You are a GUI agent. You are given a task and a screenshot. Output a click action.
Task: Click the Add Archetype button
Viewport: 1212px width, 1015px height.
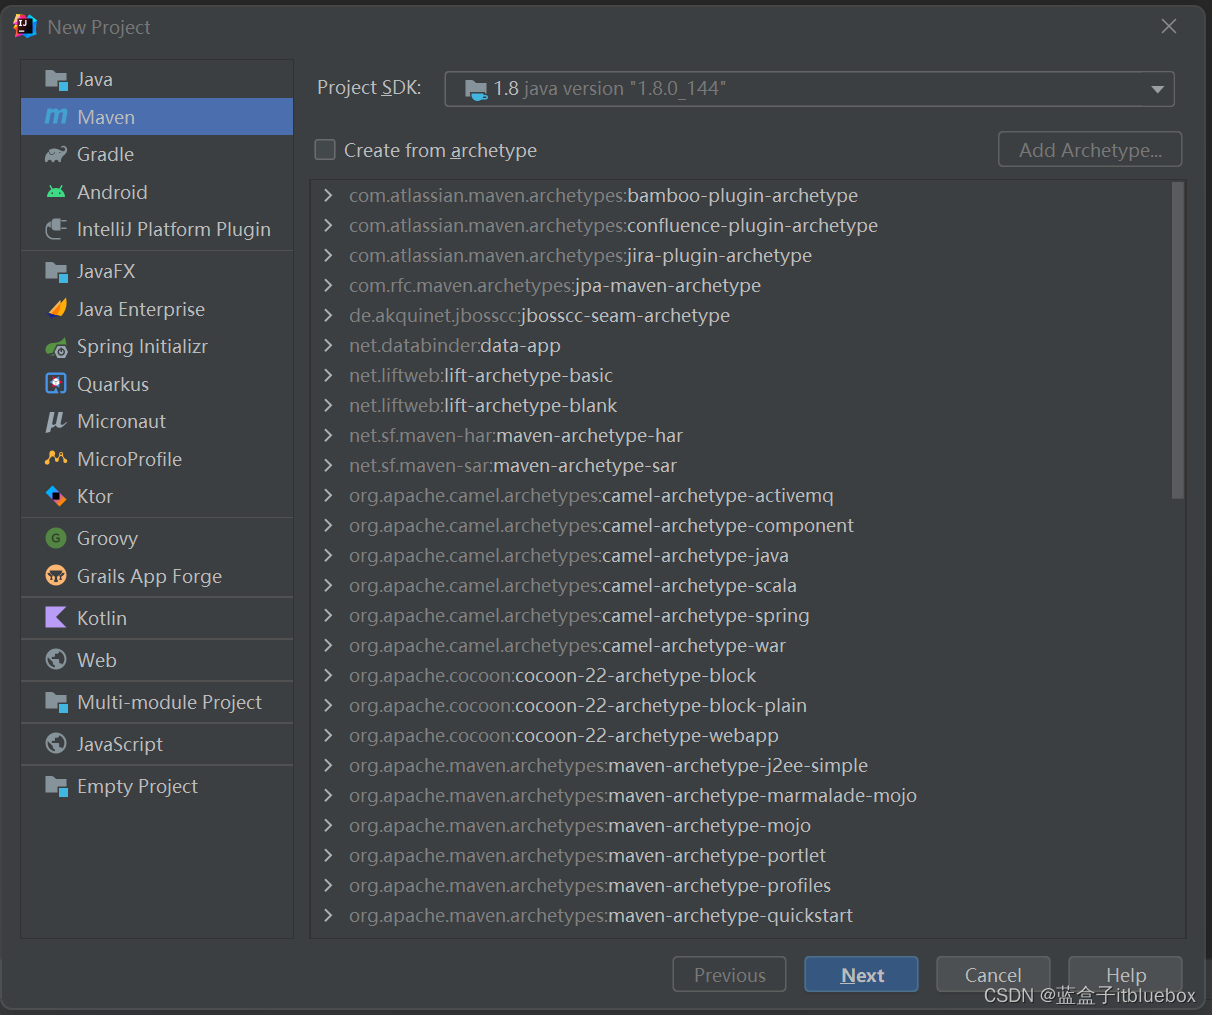[1090, 150]
